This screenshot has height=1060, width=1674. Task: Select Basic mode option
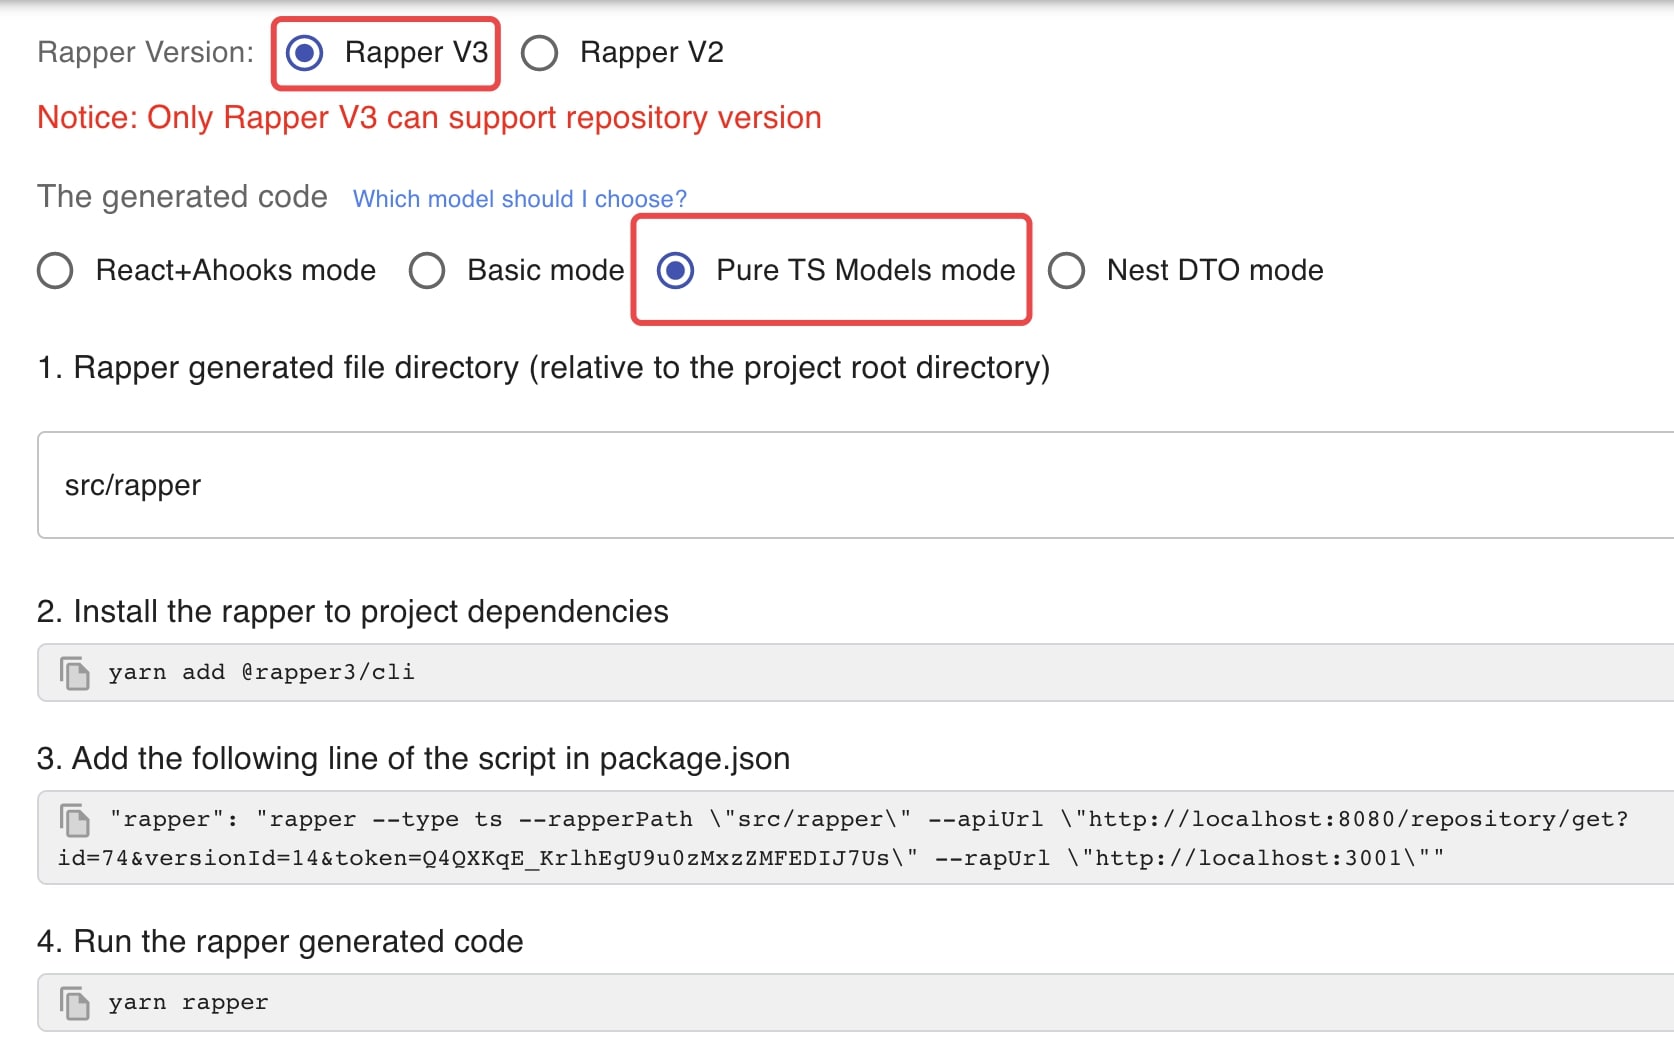pyautogui.click(x=427, y=270)
